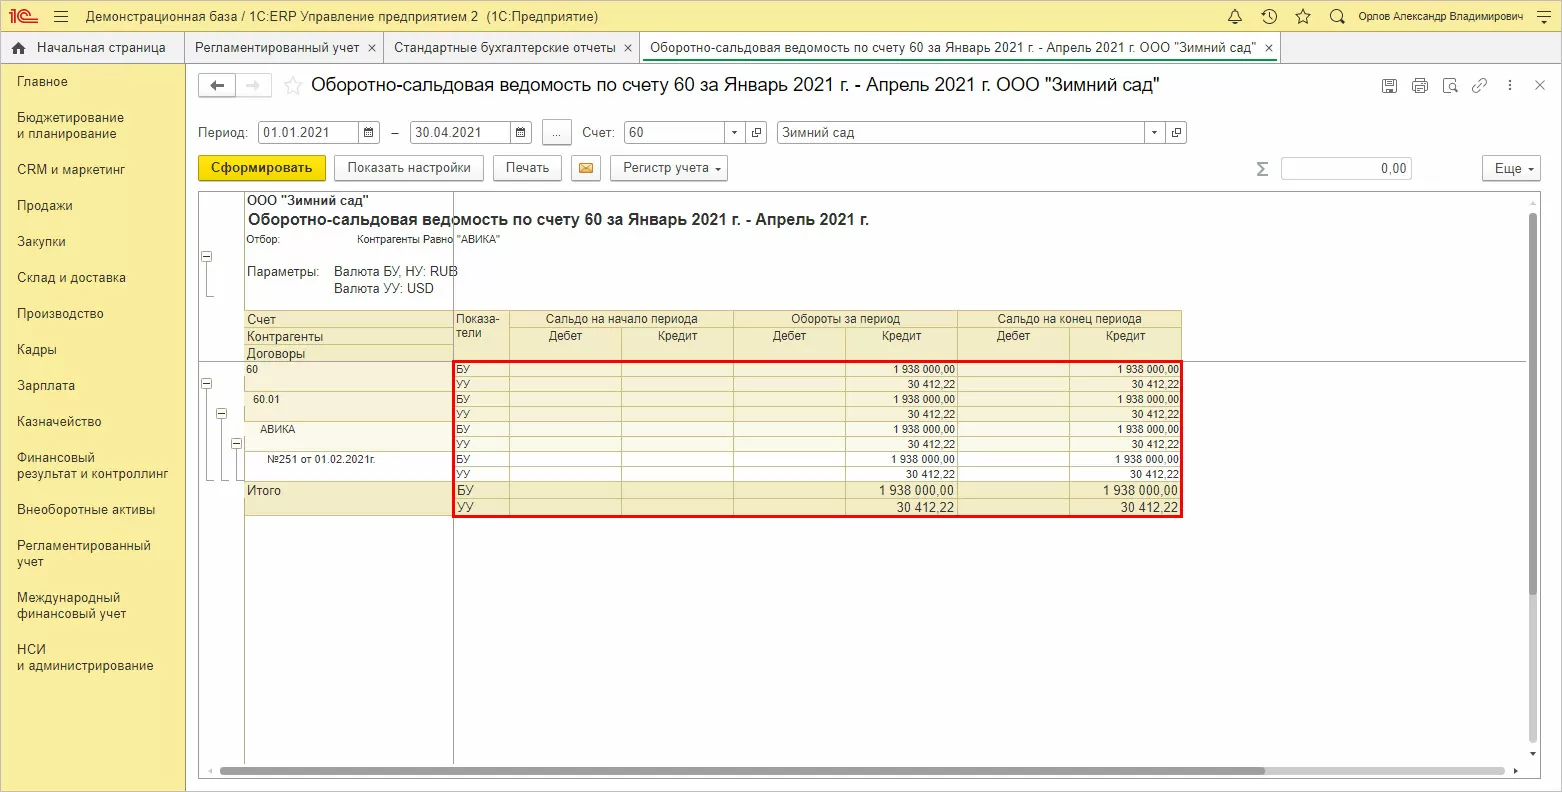The height and width of the screenshot is (792, 1562).
Task: Click the search magnifier icon
Action: (x=1337, y=17)
